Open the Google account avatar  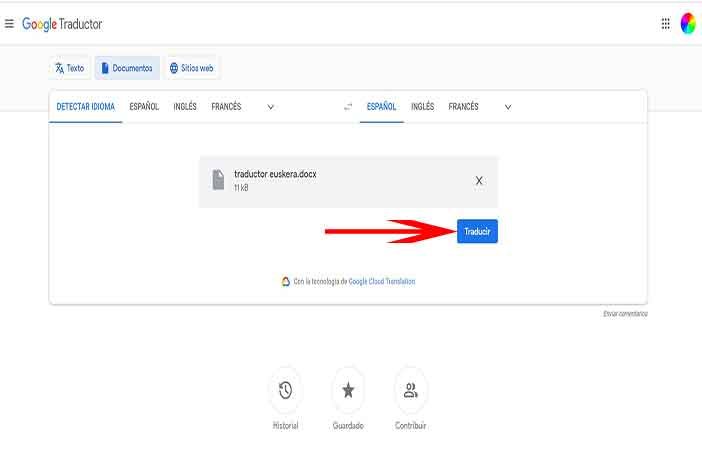(688, 24)
